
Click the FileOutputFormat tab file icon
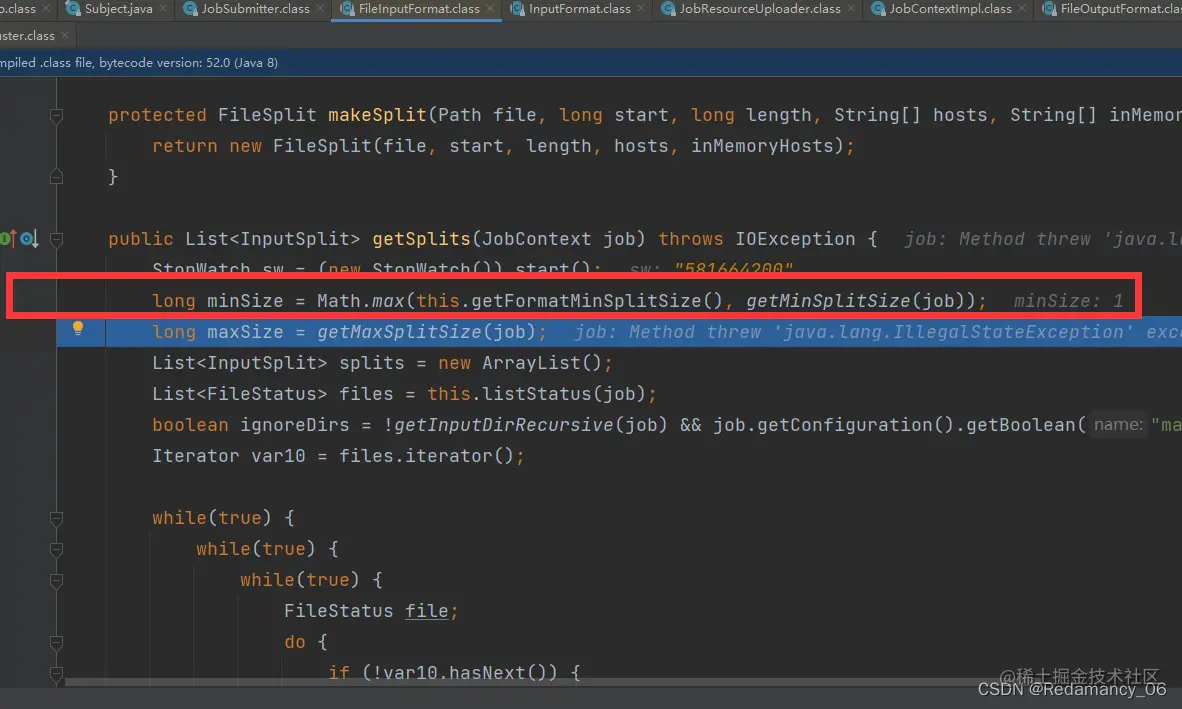point(1049,8)
